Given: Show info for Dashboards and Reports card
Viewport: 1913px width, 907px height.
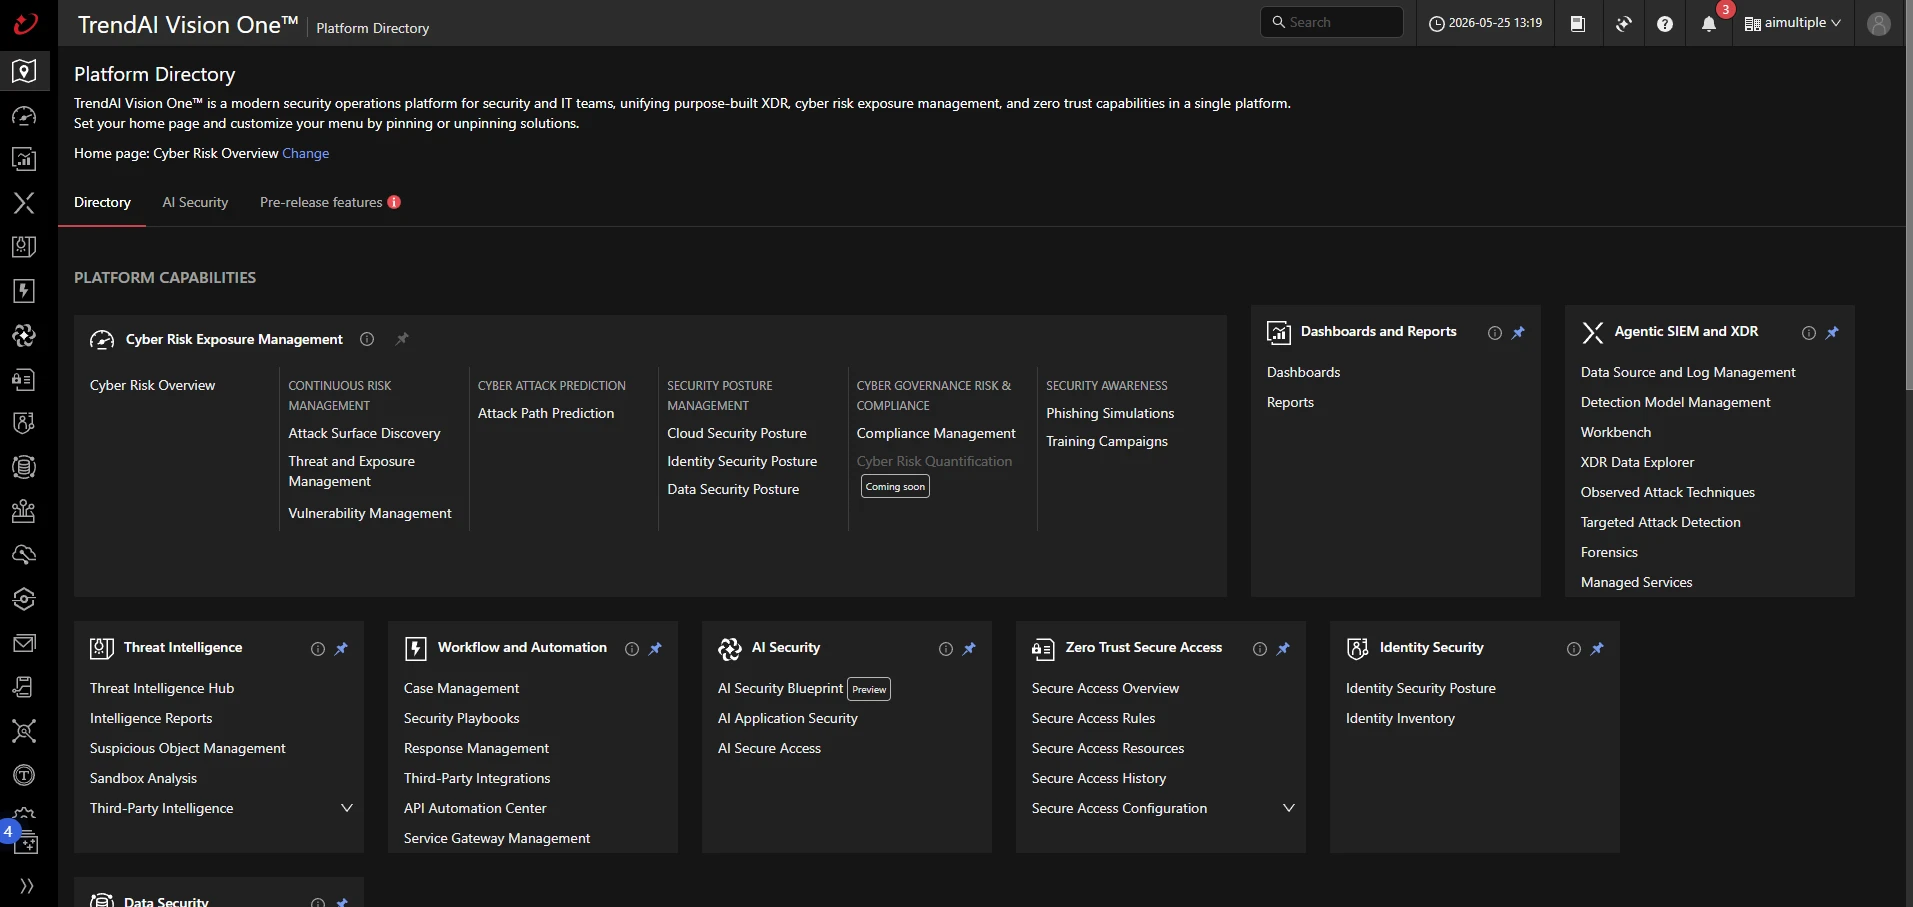Looking at the screenshot, I should [x=1495, y=333].
